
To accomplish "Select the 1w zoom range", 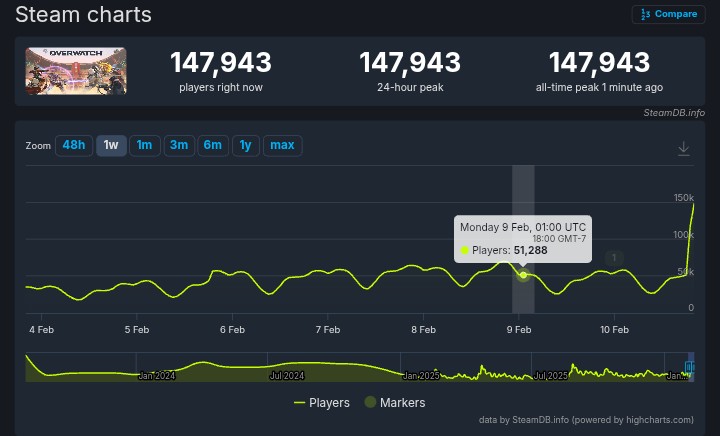I will coord(111,145).
